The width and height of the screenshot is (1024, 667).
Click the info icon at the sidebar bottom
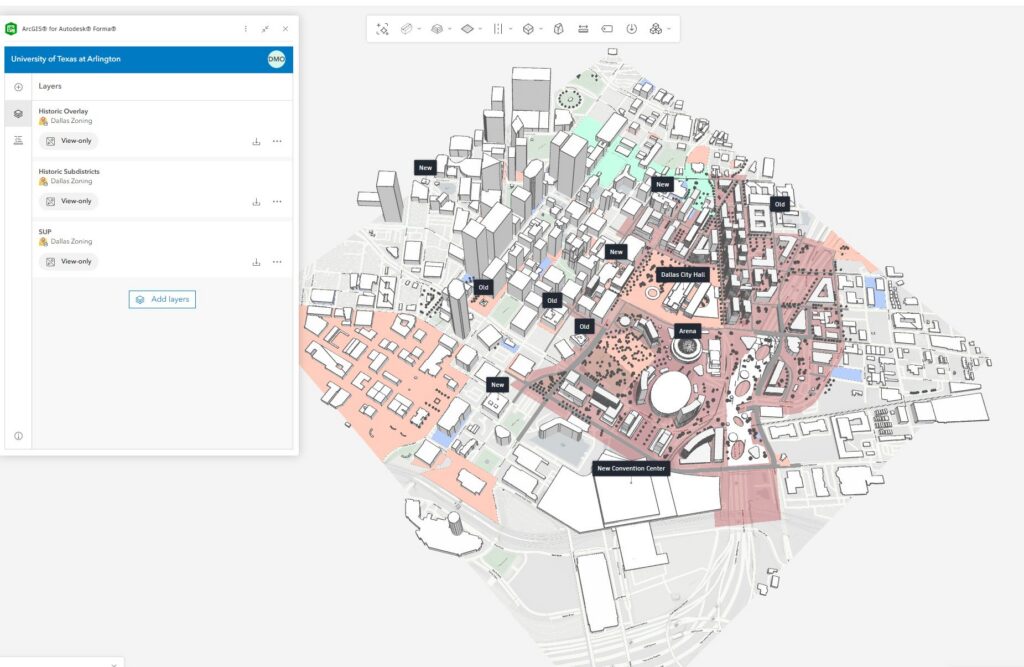pos(18,436)
